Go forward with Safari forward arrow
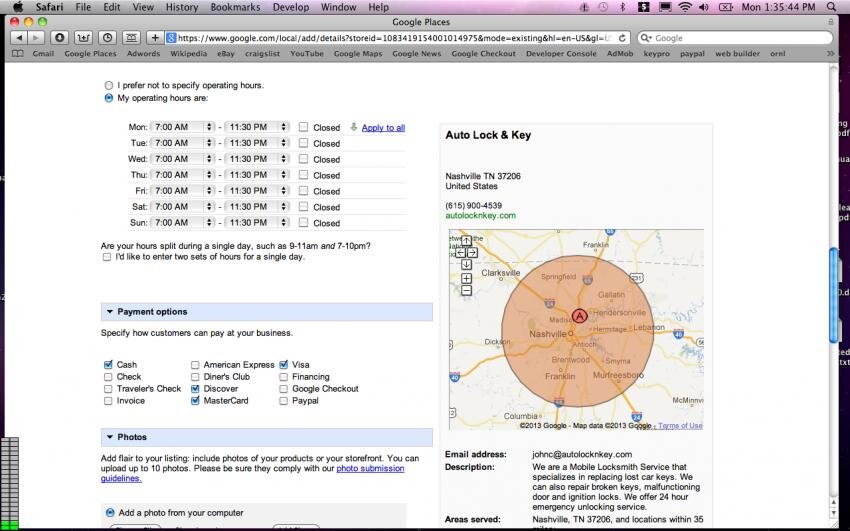850x531 pixels. (36, 38)
